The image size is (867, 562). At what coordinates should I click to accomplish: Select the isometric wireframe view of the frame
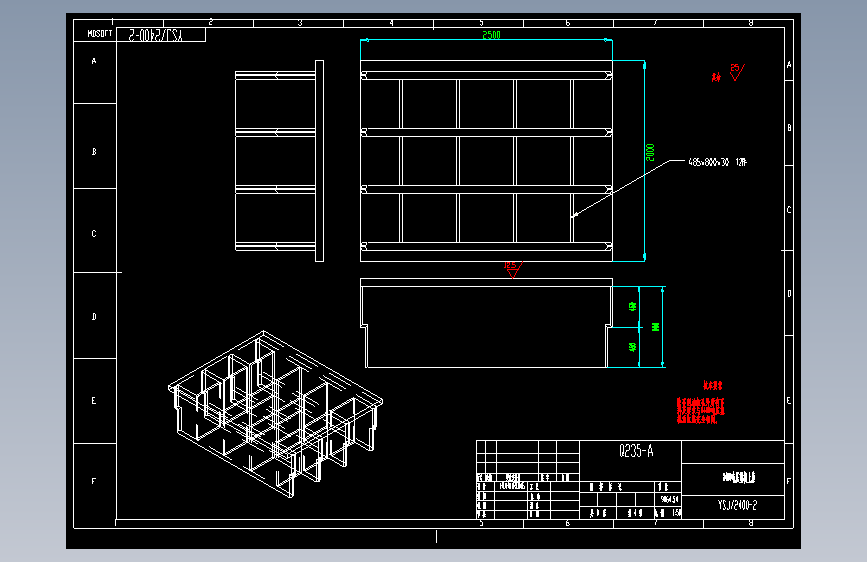coord(275,414)
